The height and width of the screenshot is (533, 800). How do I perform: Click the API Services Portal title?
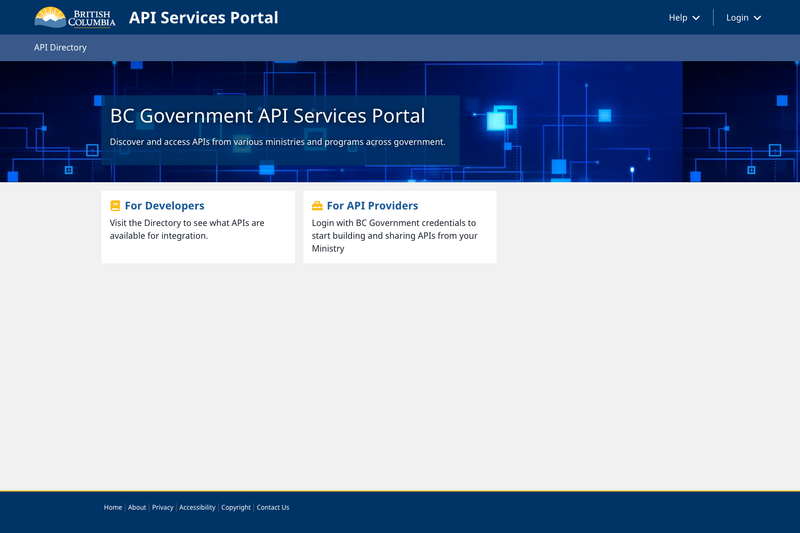coord(204,18)
